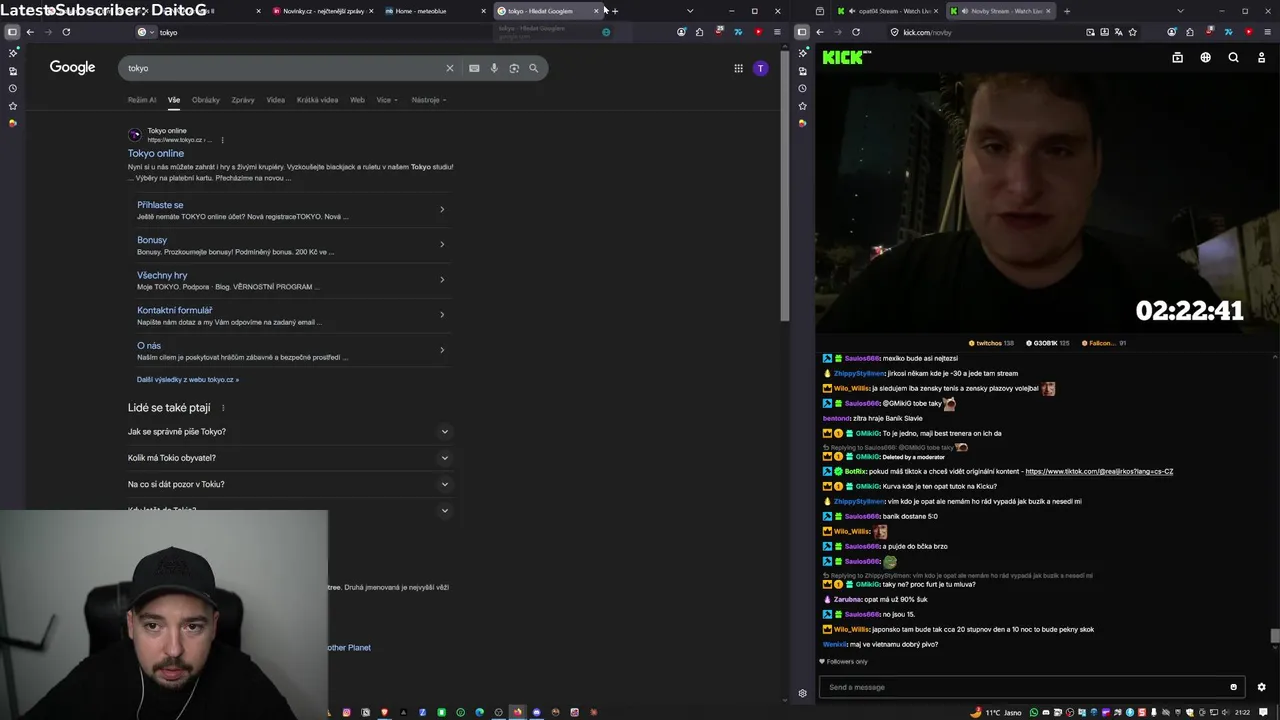Toggle sidebar in left browser window
1280x720 pixels.
click(12, 32)
